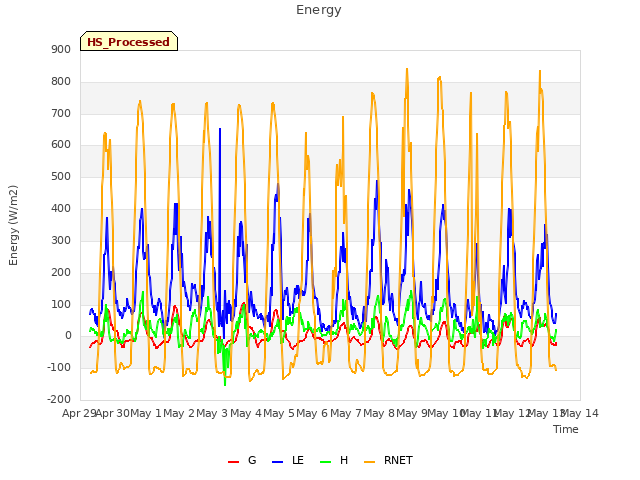This screenshot has width=640, height=480.
Task: Click the May 5 x-axis date label
Action: (279, 413)
